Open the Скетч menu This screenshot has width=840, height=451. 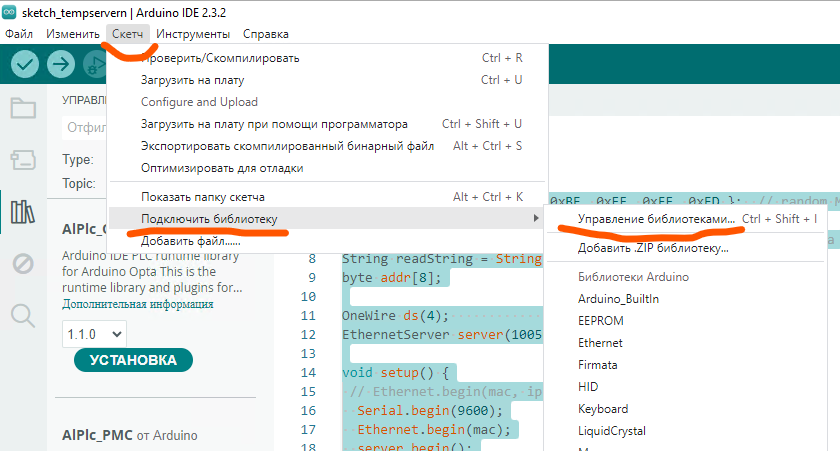[128, 34]
